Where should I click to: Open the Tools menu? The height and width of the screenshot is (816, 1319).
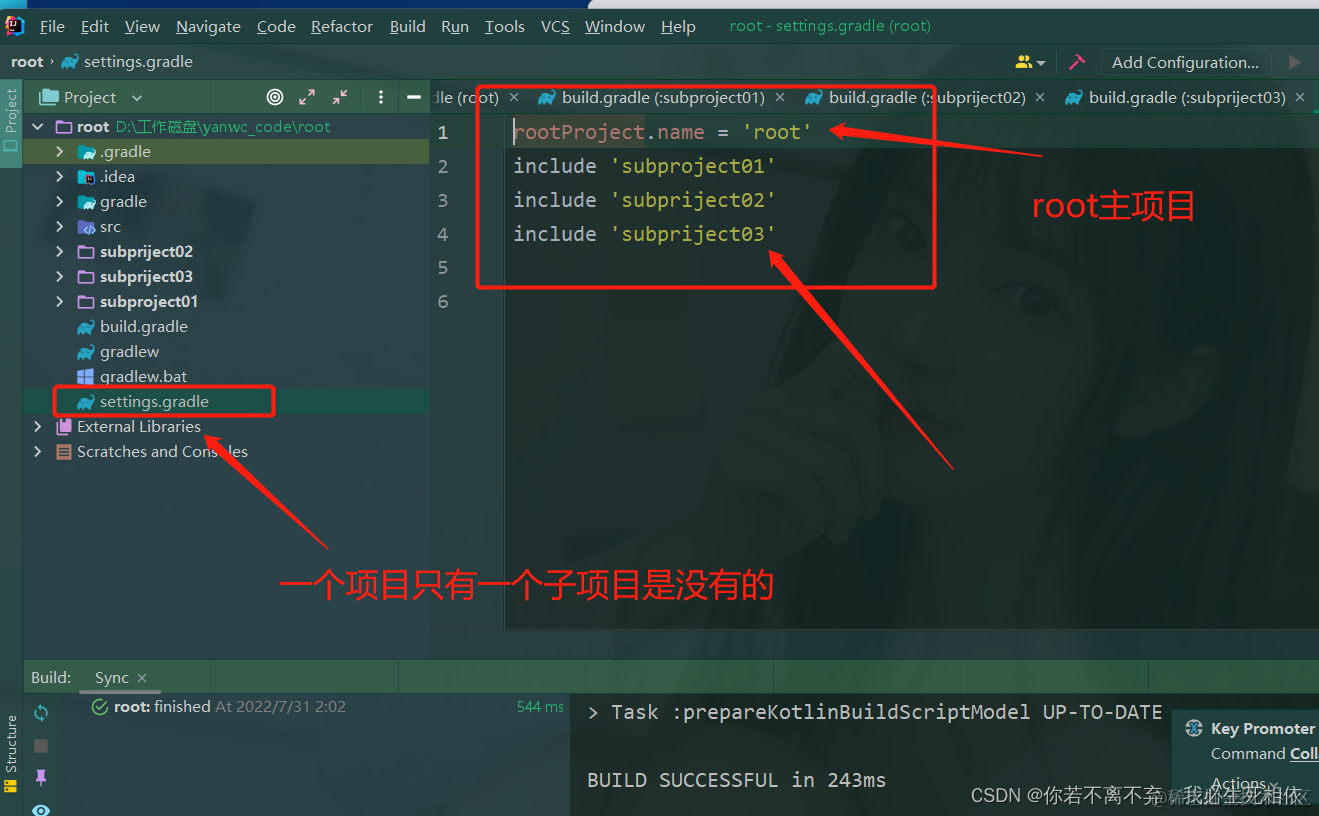[x=505, y=27]
